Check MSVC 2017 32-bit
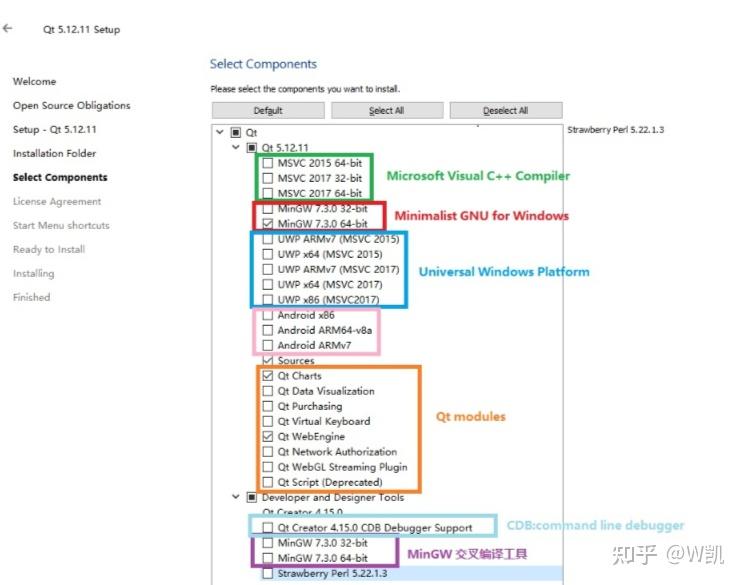 click(x=268, y=178)
